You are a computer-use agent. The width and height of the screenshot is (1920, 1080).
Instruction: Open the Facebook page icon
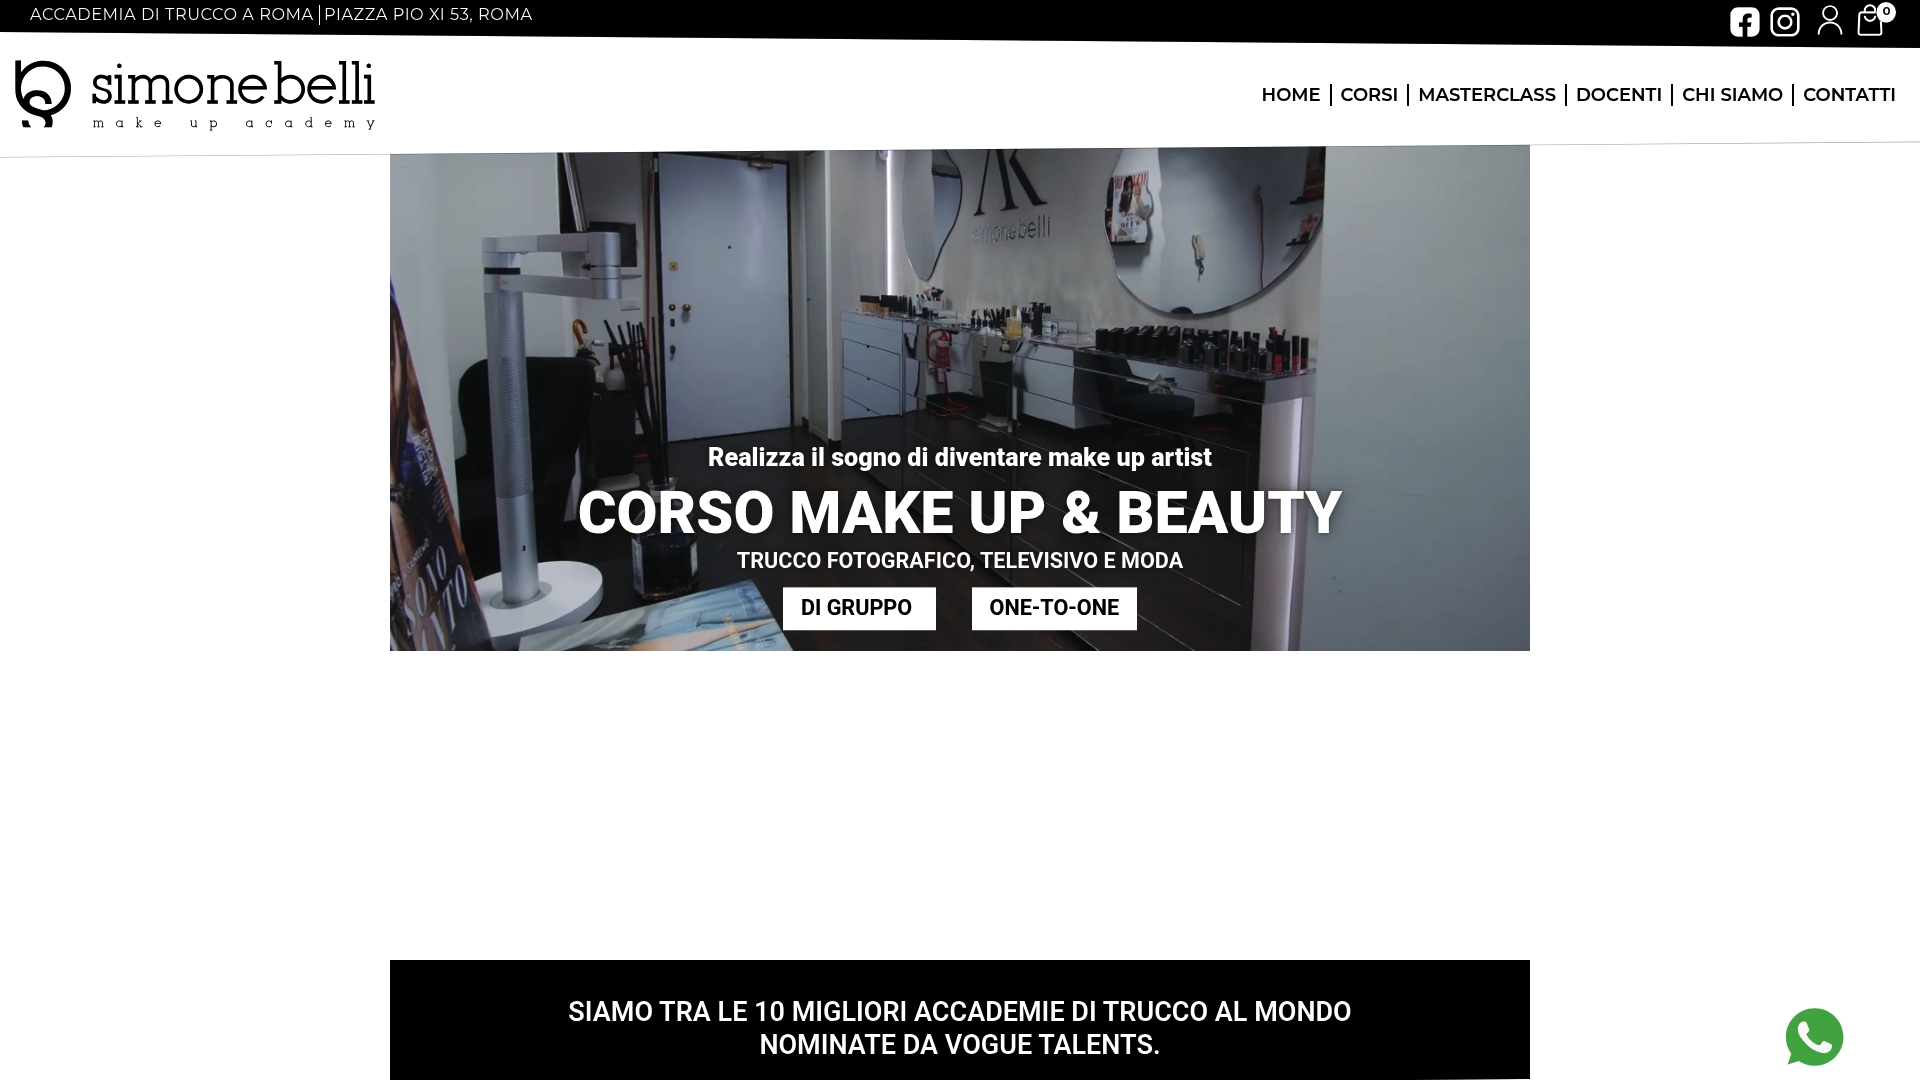1744,22
